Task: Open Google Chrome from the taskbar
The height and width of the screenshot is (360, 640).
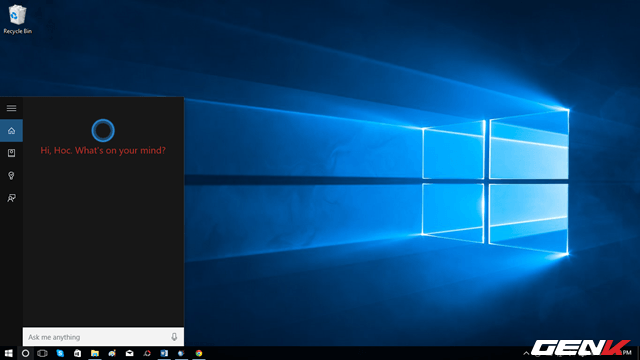Action: coord(199,353)
